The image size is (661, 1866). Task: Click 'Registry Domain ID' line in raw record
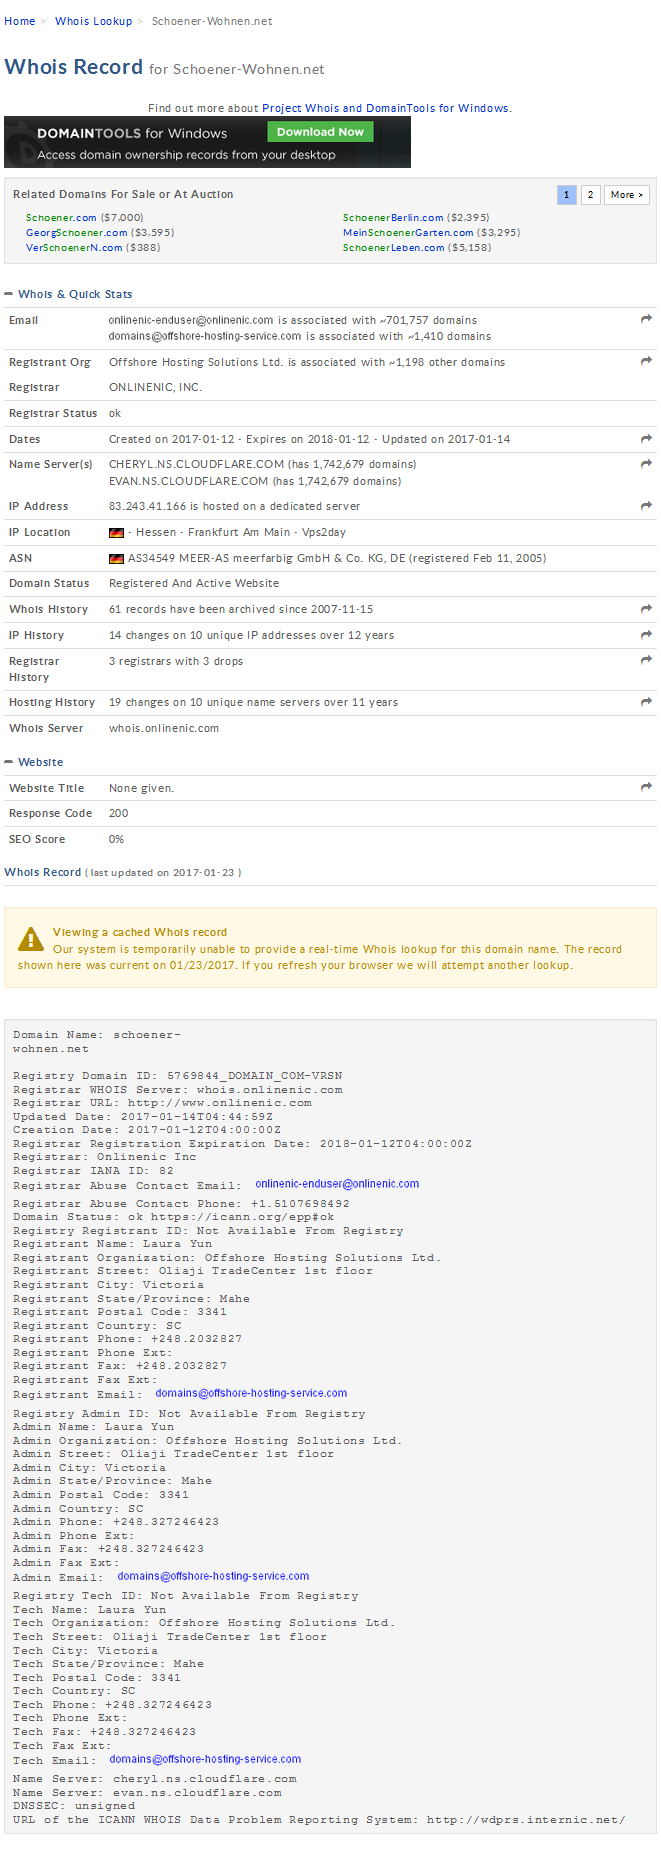(178, 1076)
